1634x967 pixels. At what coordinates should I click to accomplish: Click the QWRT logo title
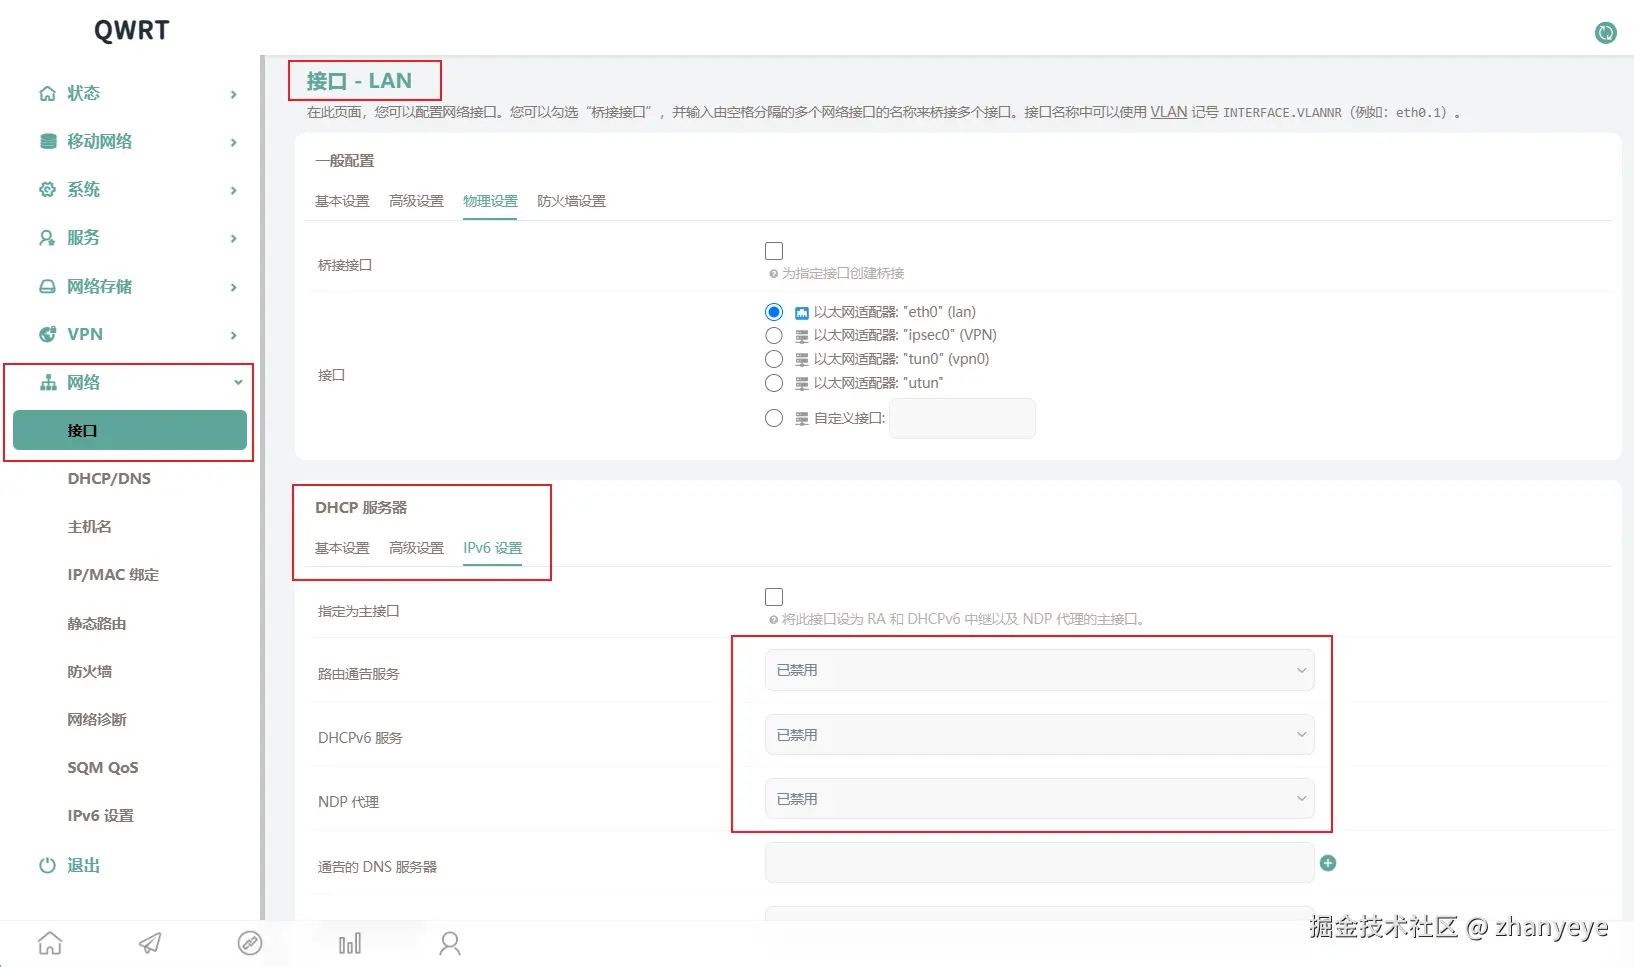click(x=132, y=31)
